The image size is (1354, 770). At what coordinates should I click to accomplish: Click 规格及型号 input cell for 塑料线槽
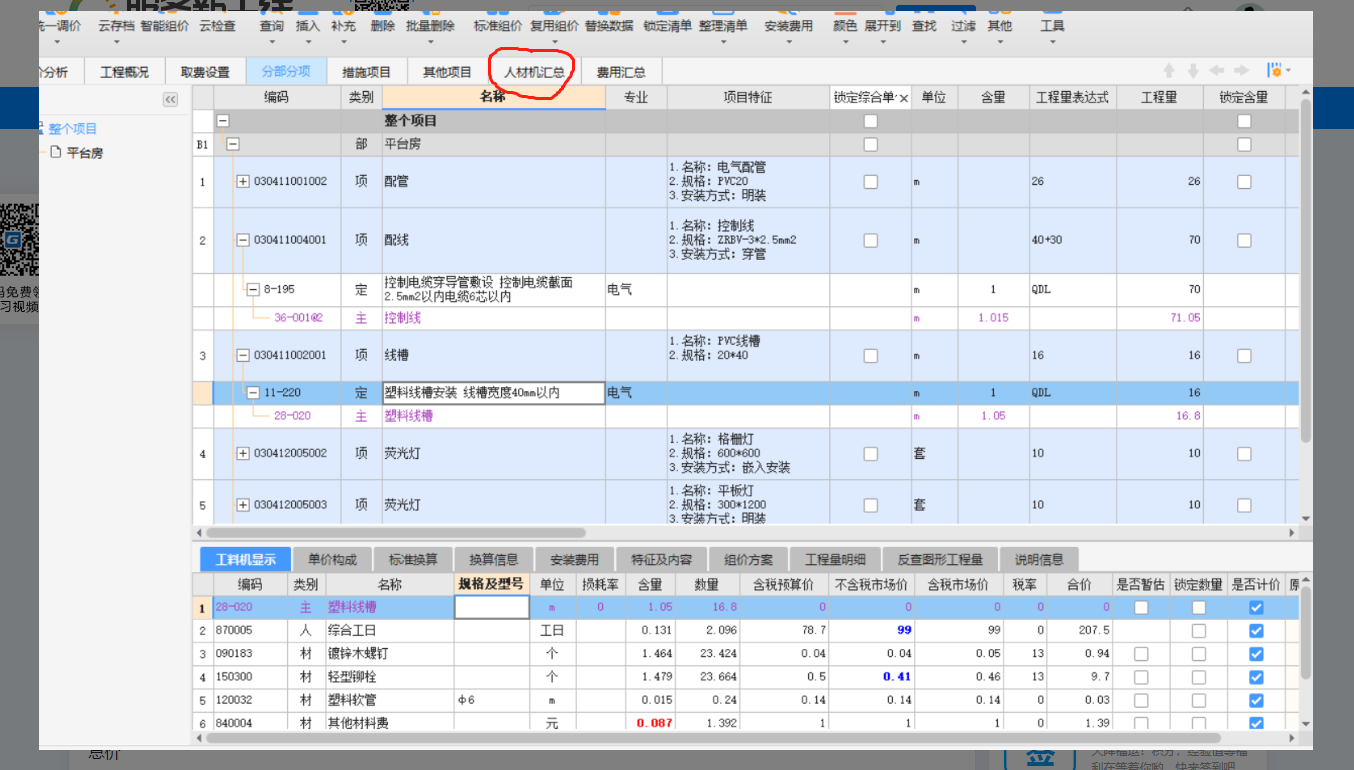coord(491,607)
